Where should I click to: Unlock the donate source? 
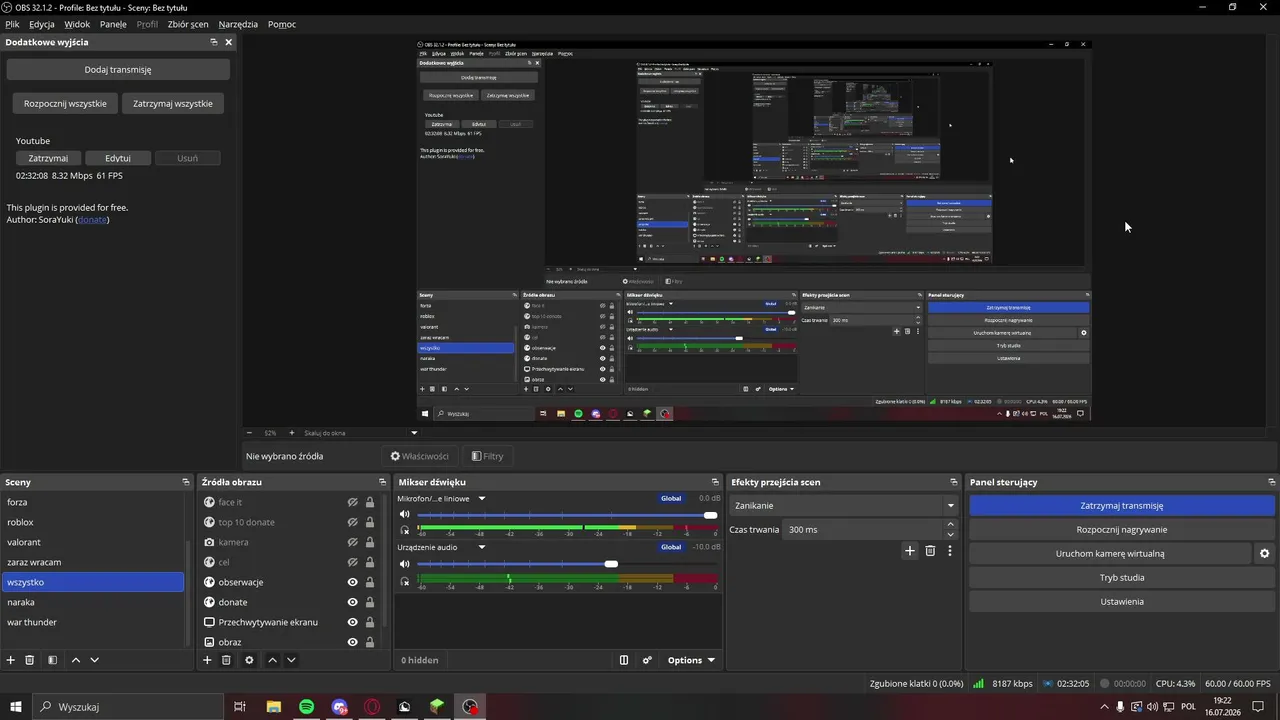coord(370,602)
